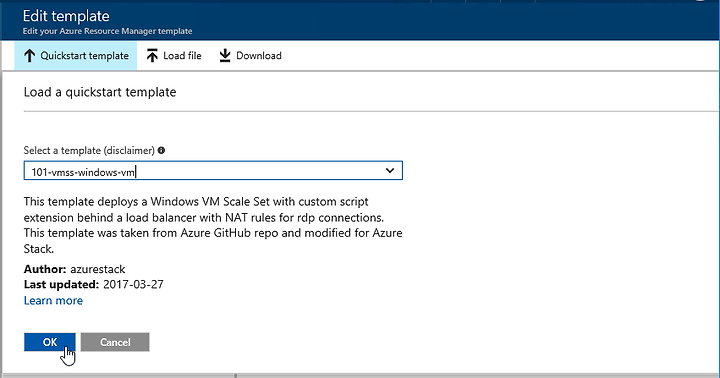Click the Quickstart template up-arrow icon
Screen dimensions: 720x378
pyautogui.click(x=29, y=56)
